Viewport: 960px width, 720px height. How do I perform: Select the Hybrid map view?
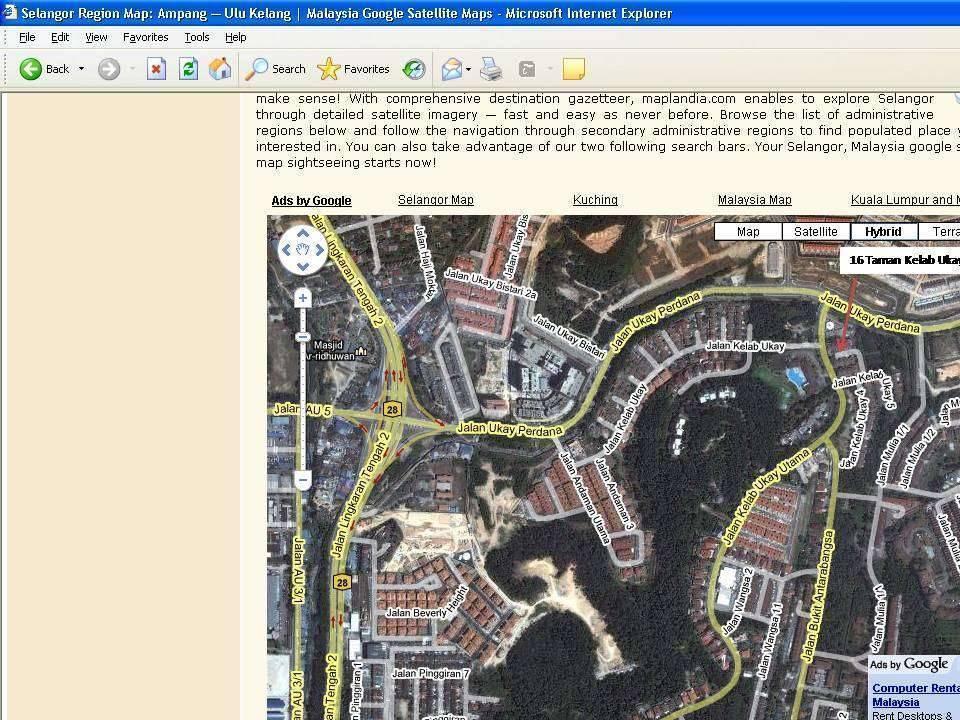pyautogui.click(x=883, y=231)
